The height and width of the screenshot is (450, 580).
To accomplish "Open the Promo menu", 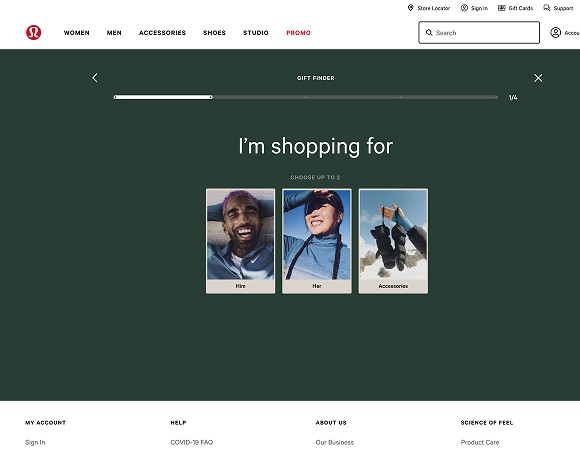I will point(299,33).
